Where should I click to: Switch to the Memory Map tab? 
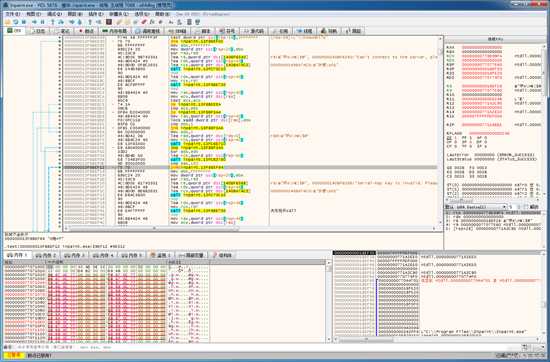point(114,31)
